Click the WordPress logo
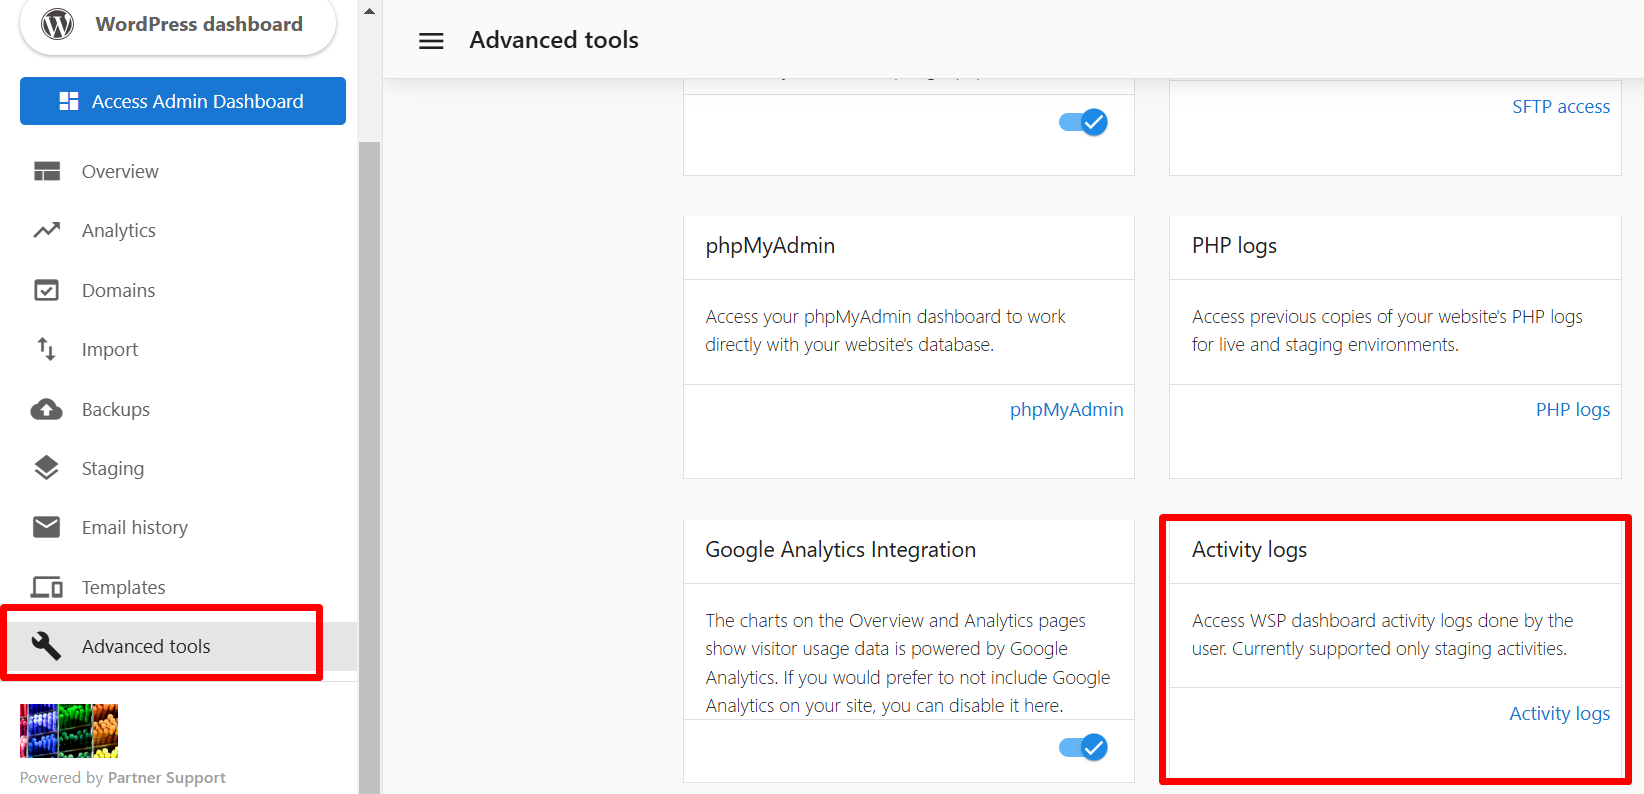Image resolution: width=1644 pixels, height=794 pixels. pyautogui.click(x=57, y=24)
